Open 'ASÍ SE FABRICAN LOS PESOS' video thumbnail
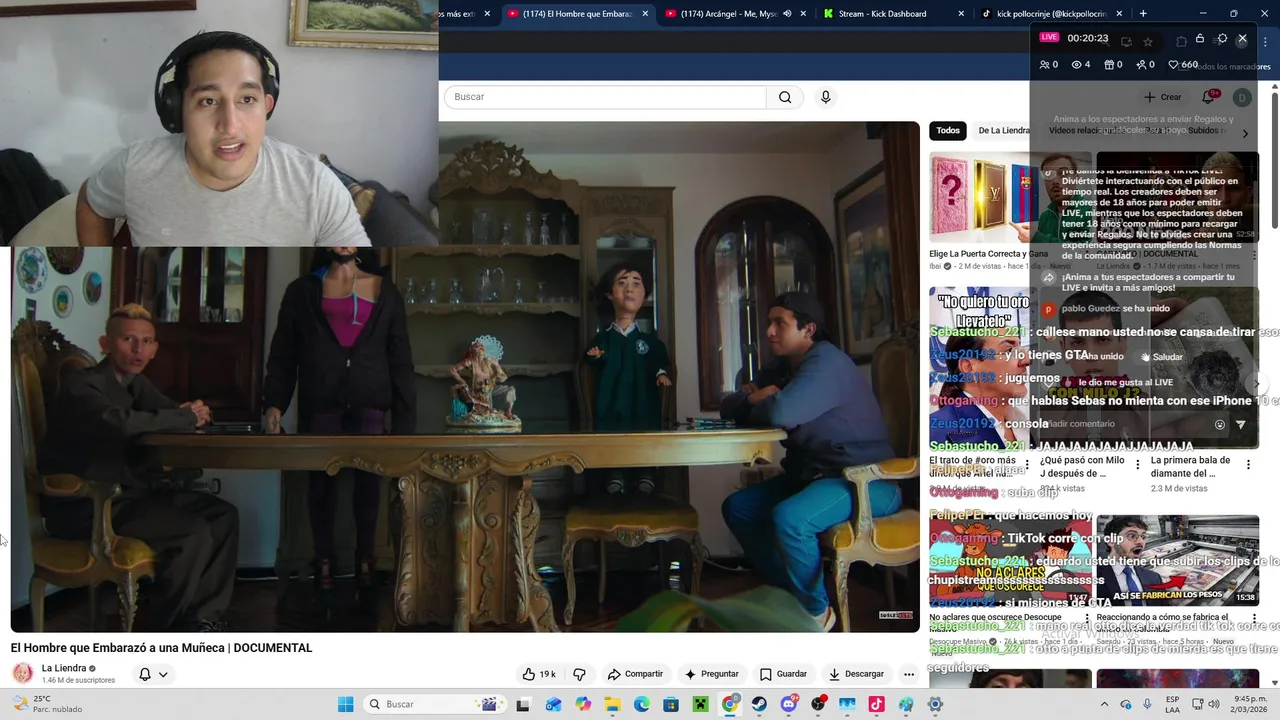The height and width of the screenshot is (720, 1280). [1177, 560]
